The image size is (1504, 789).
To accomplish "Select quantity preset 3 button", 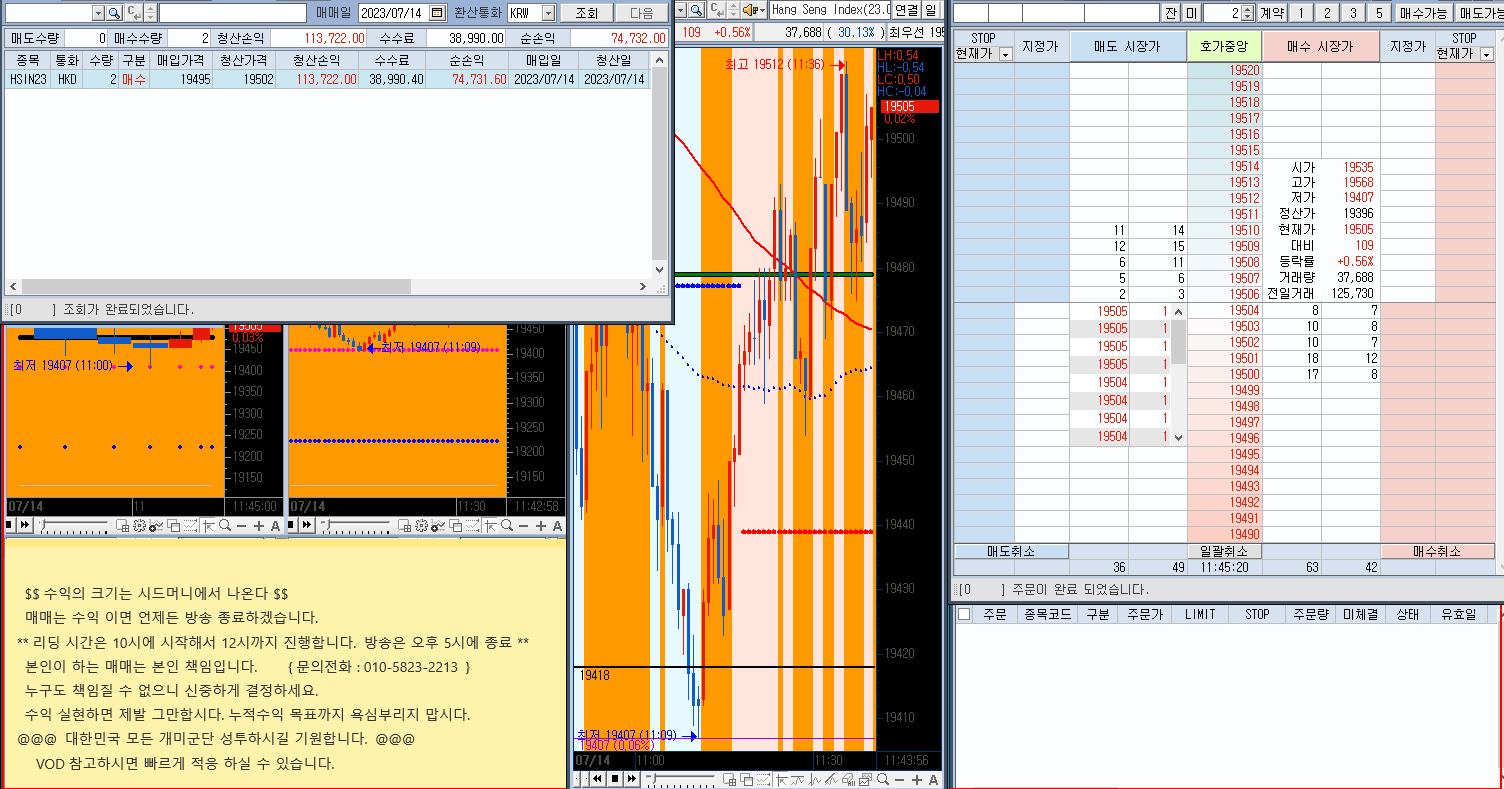I will click(x=1353, y=13).
